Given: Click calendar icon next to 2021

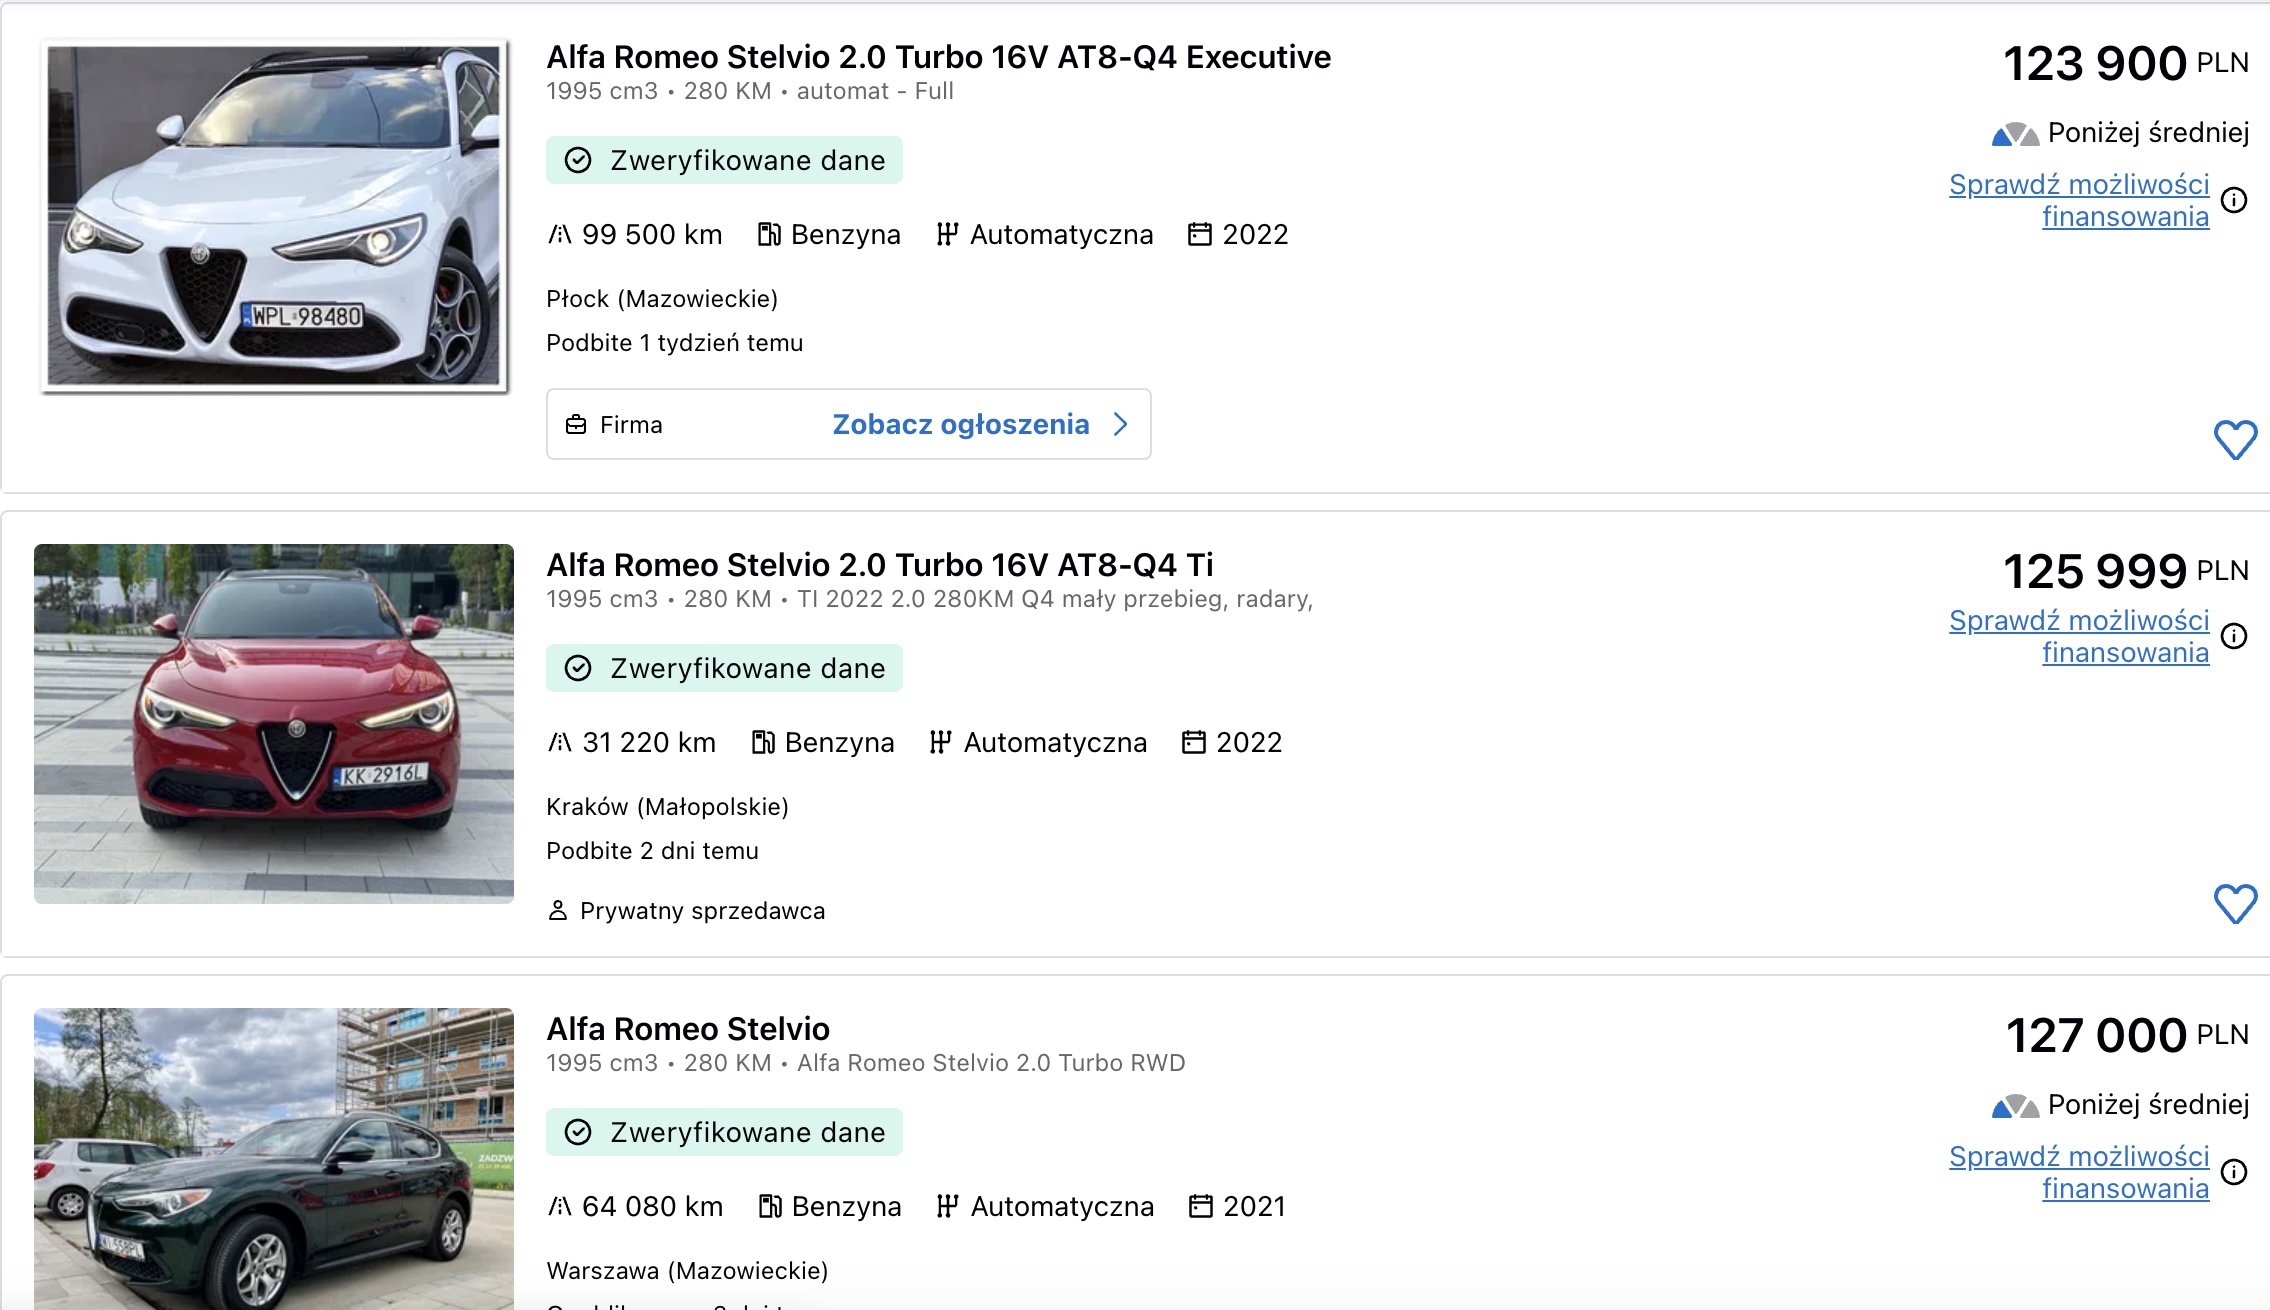Looking at the screenshot, I should 1200,1207.
